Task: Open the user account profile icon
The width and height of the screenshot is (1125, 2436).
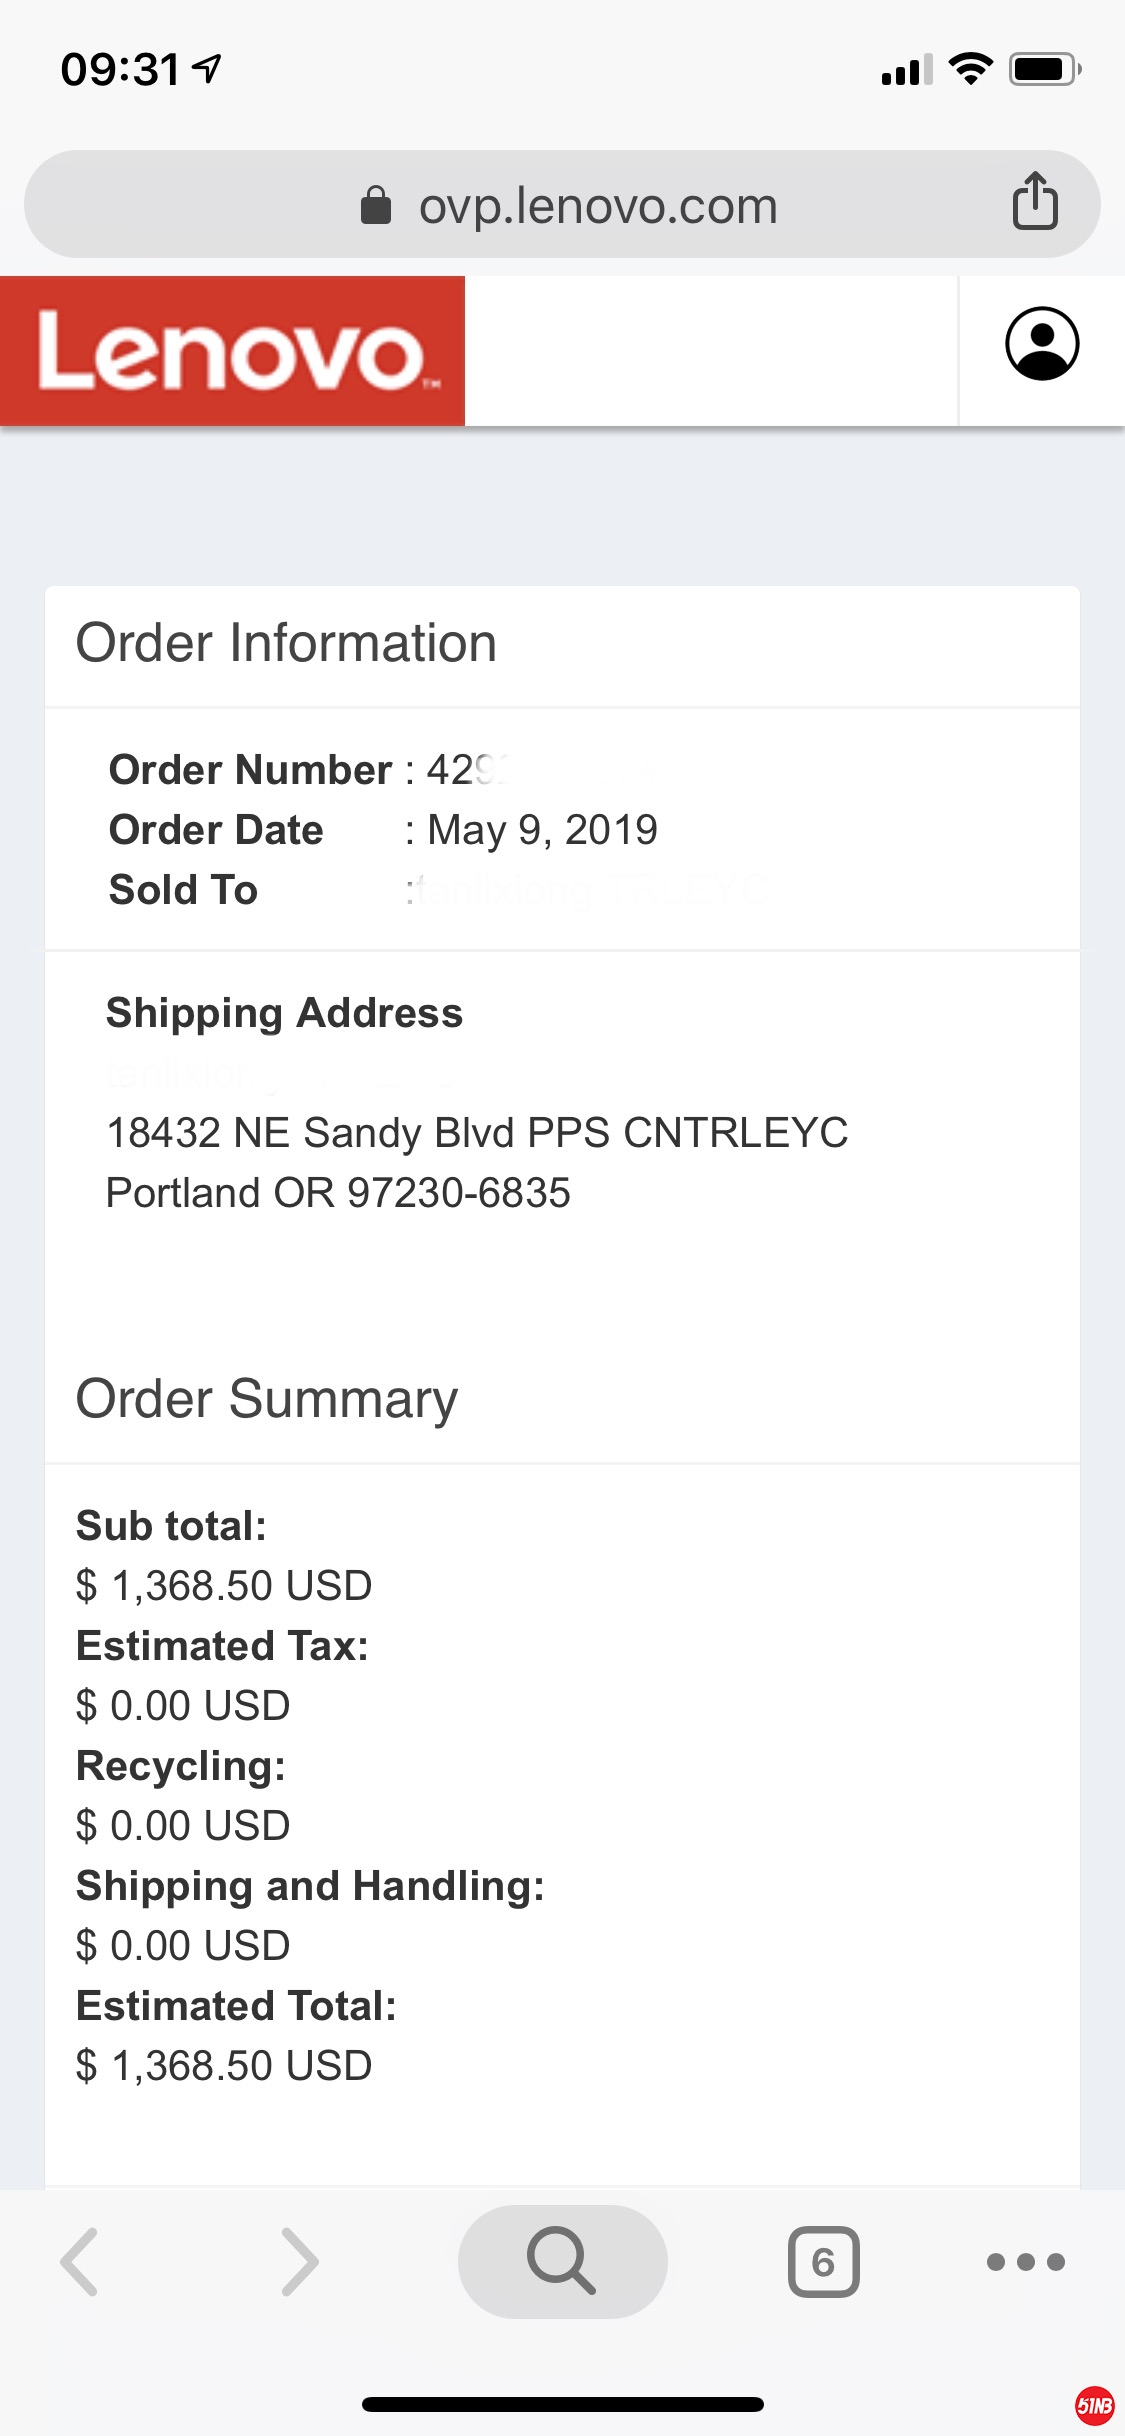Action: pos(1042,344)
